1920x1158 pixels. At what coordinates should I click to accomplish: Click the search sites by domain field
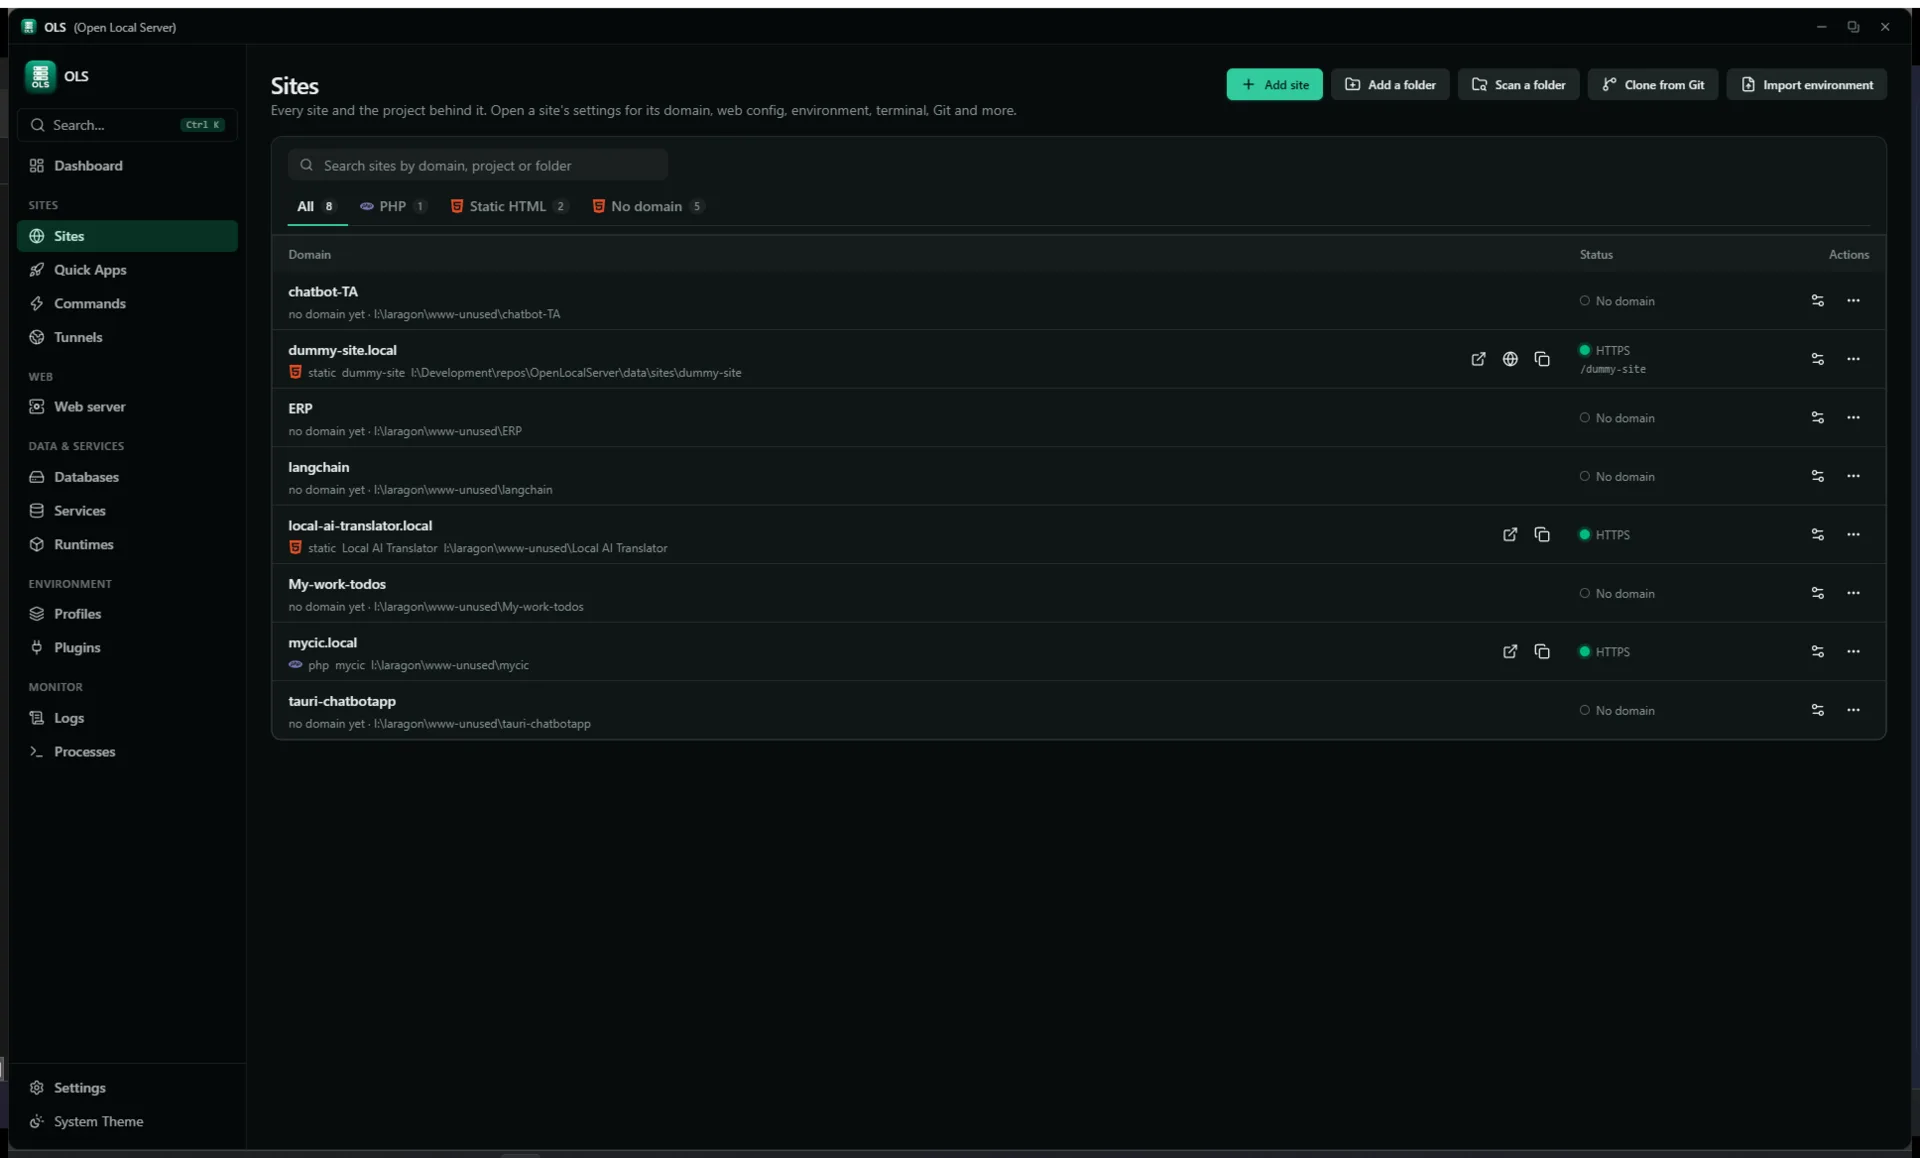[478, 166]
